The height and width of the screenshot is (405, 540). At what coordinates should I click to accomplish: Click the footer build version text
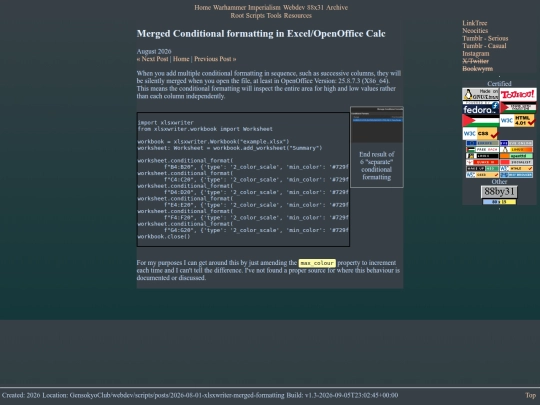coord(342,395)
